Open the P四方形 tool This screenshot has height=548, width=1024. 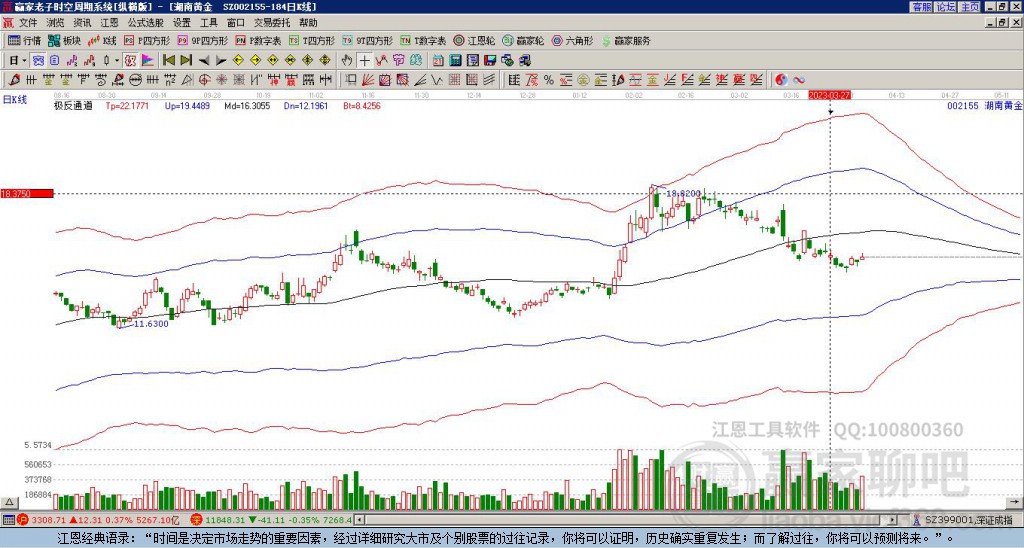150,41
